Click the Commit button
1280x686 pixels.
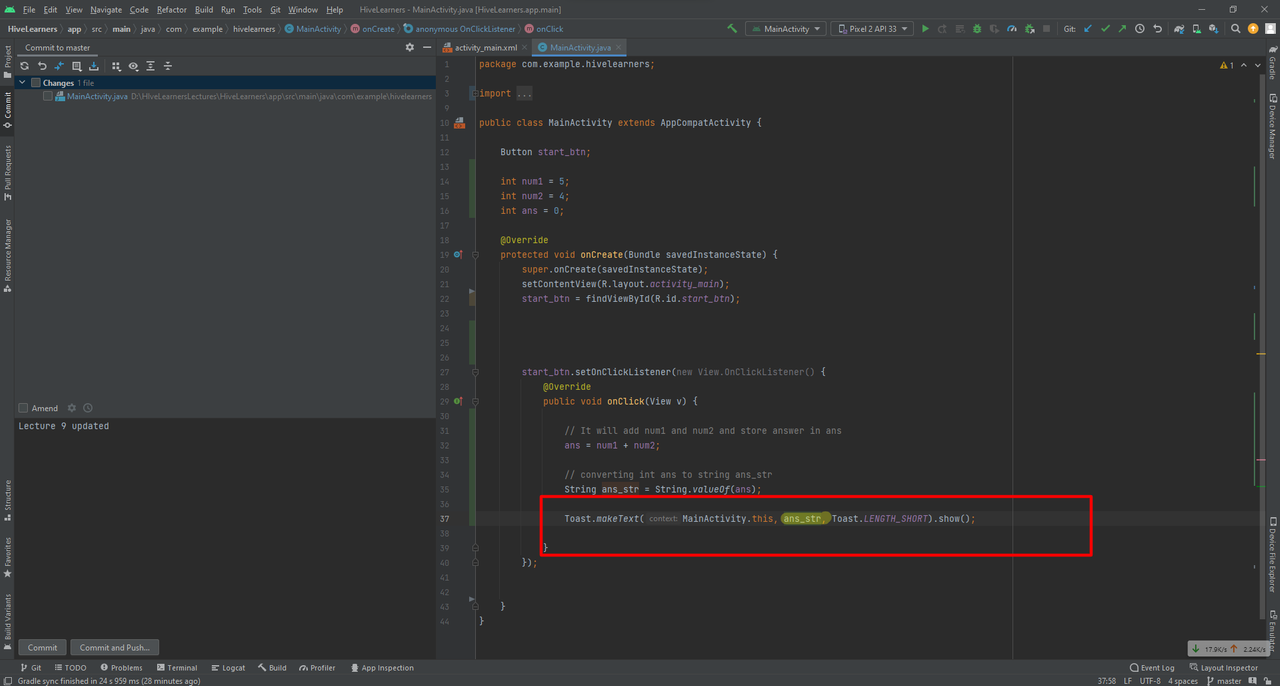point(43,647)
